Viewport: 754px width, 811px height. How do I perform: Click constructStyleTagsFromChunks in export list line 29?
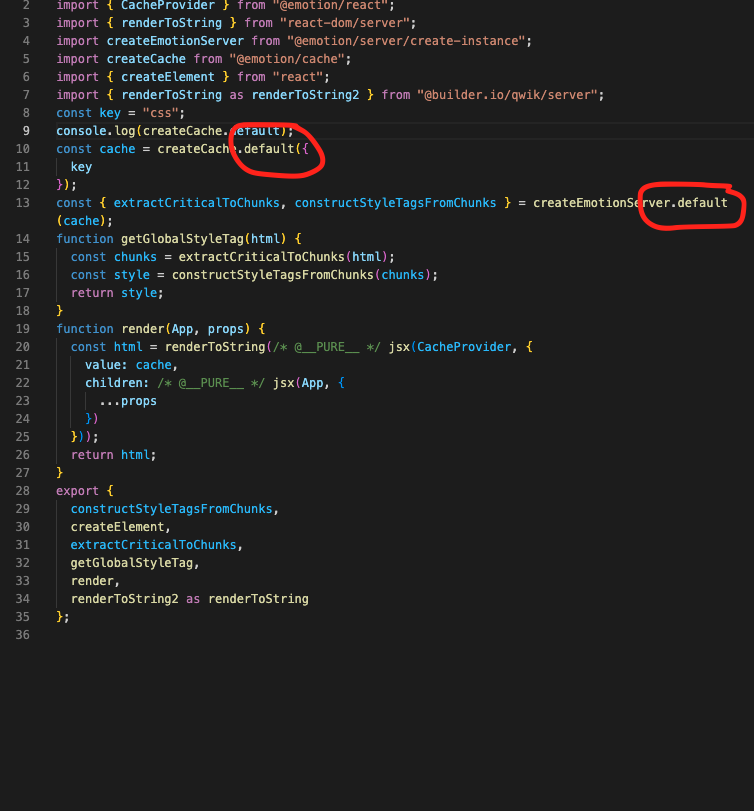pyautogui.click(x=171, y=509)
